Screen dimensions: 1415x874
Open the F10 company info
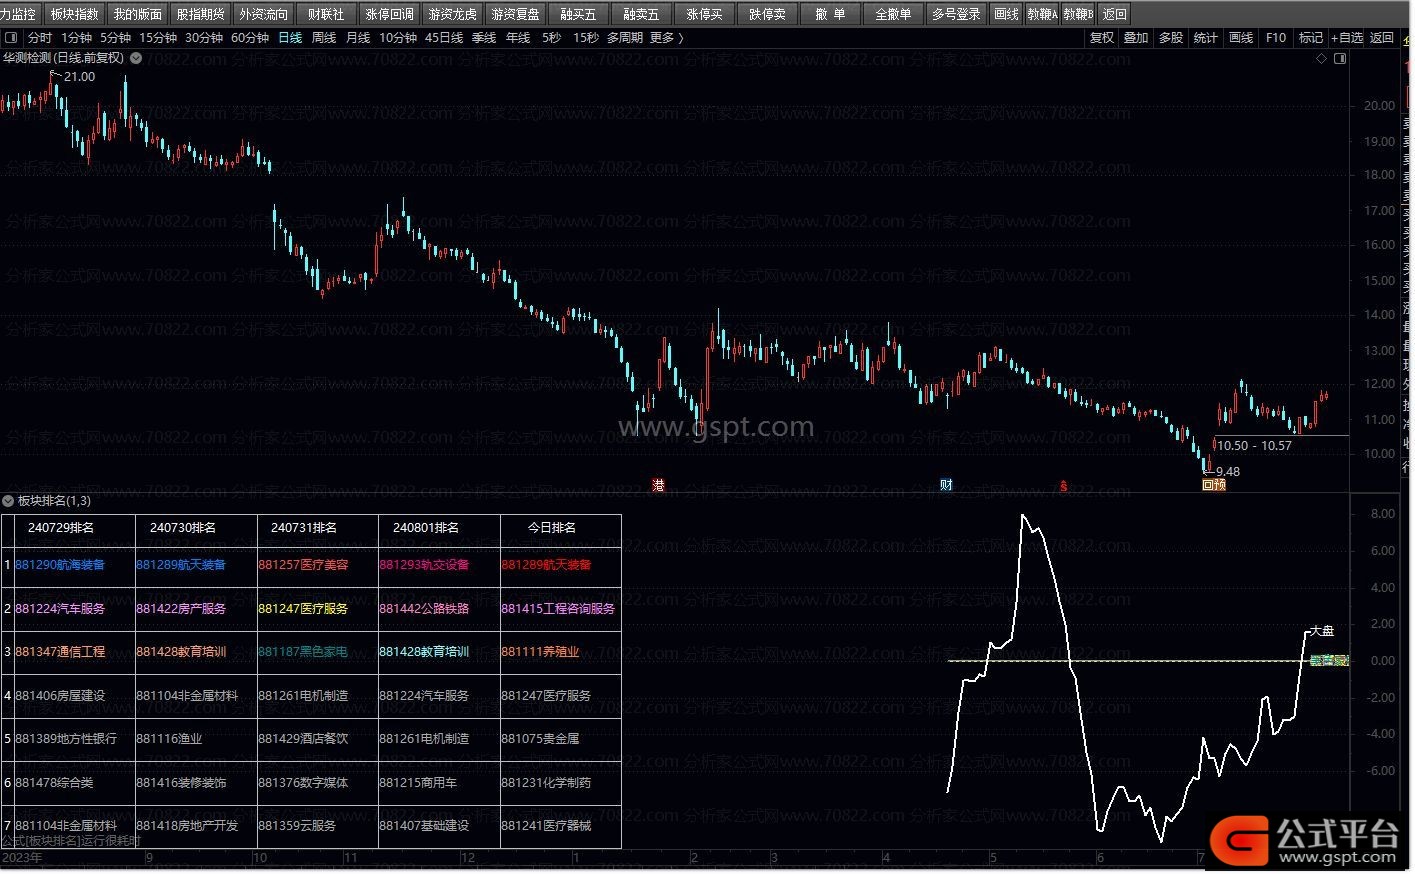pos(1276,38)
